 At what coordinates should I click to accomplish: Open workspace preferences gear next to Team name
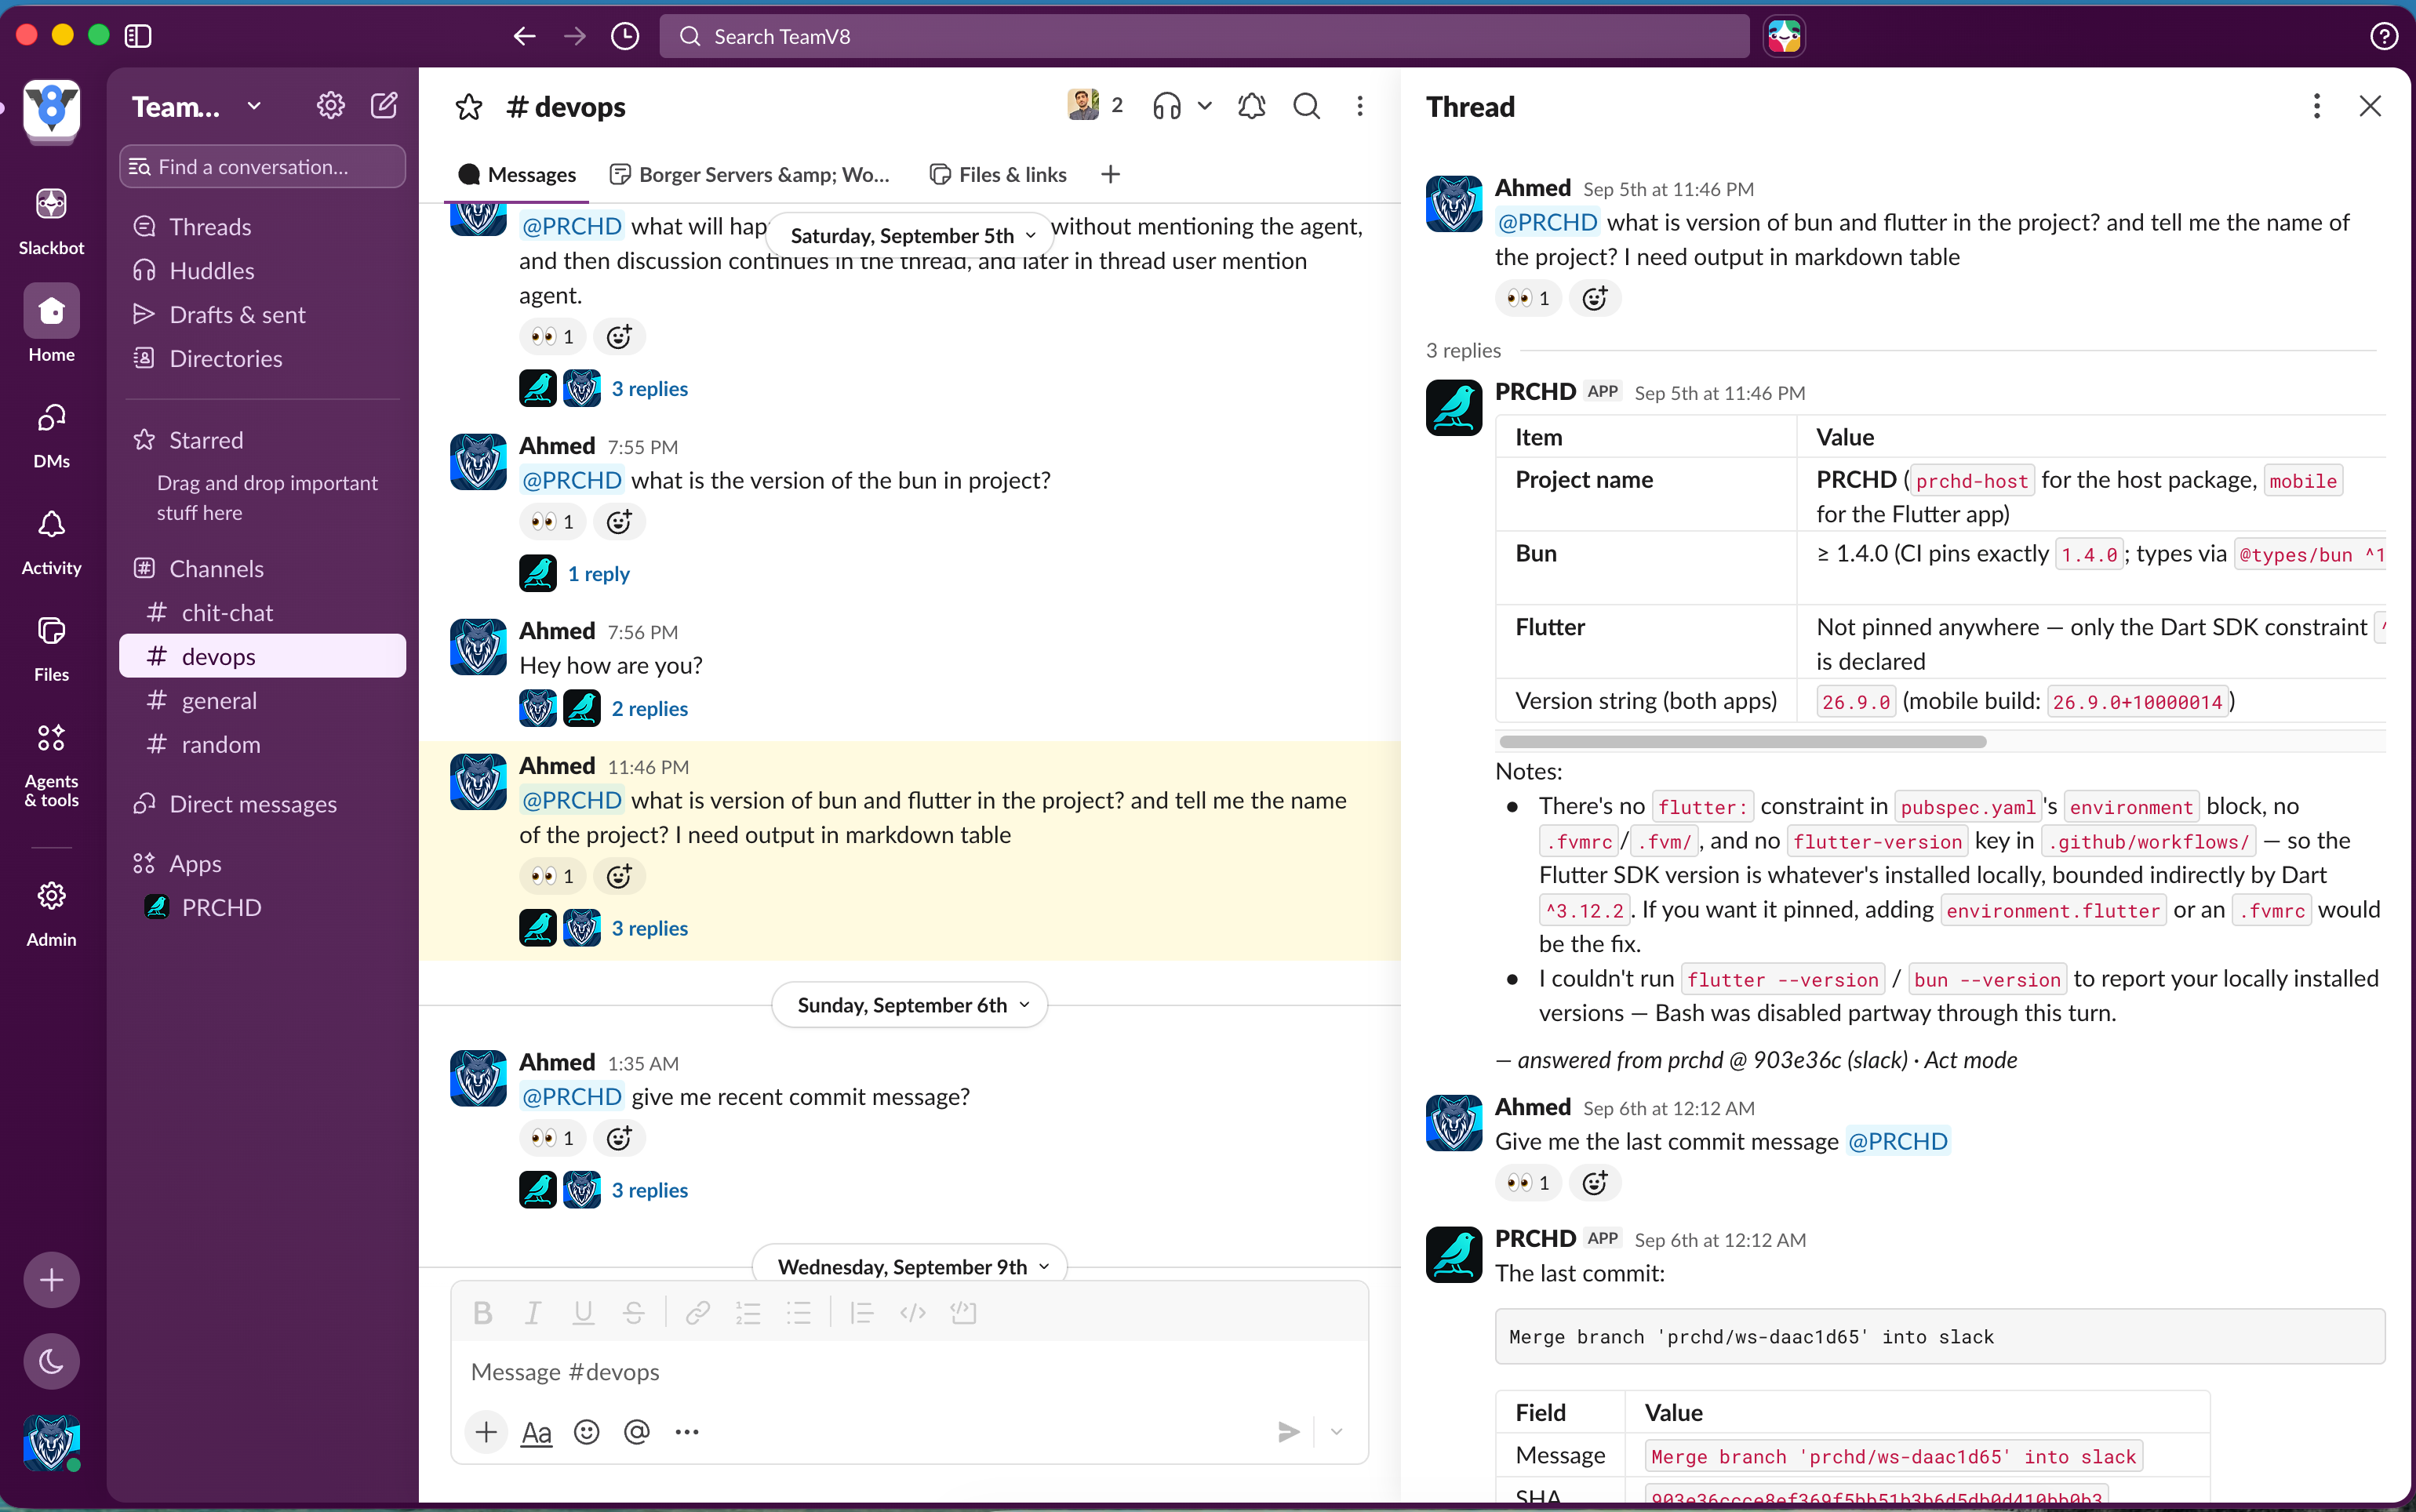tap(330, 105)
